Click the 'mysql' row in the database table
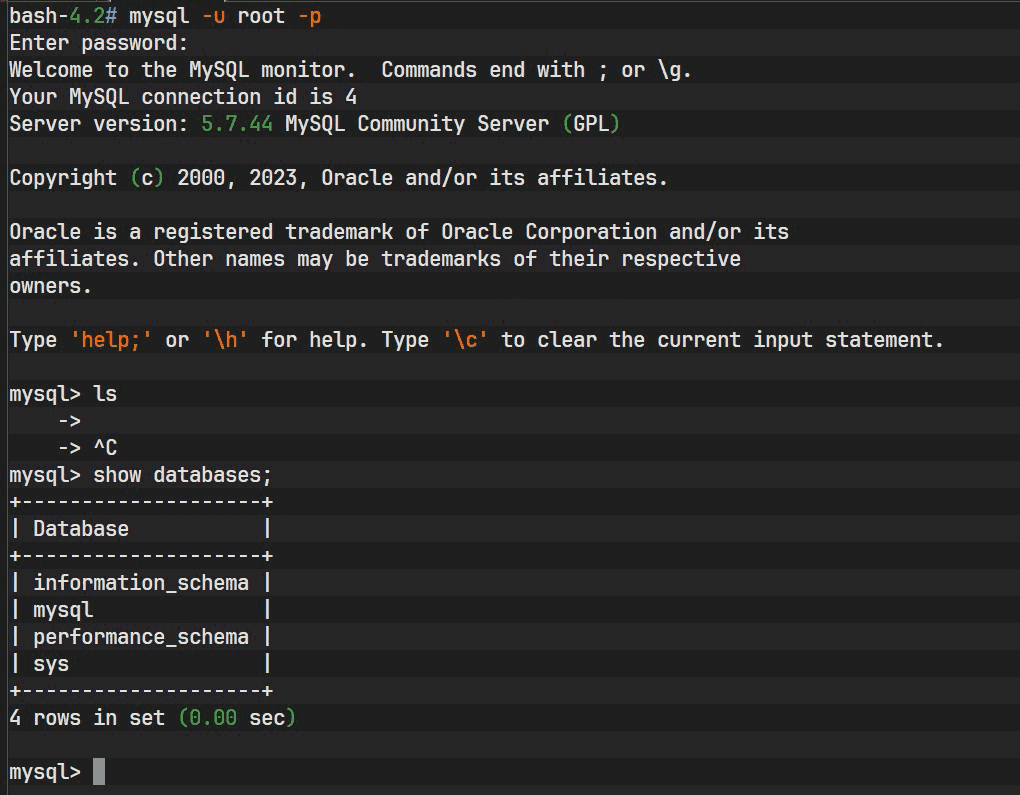 63,610
